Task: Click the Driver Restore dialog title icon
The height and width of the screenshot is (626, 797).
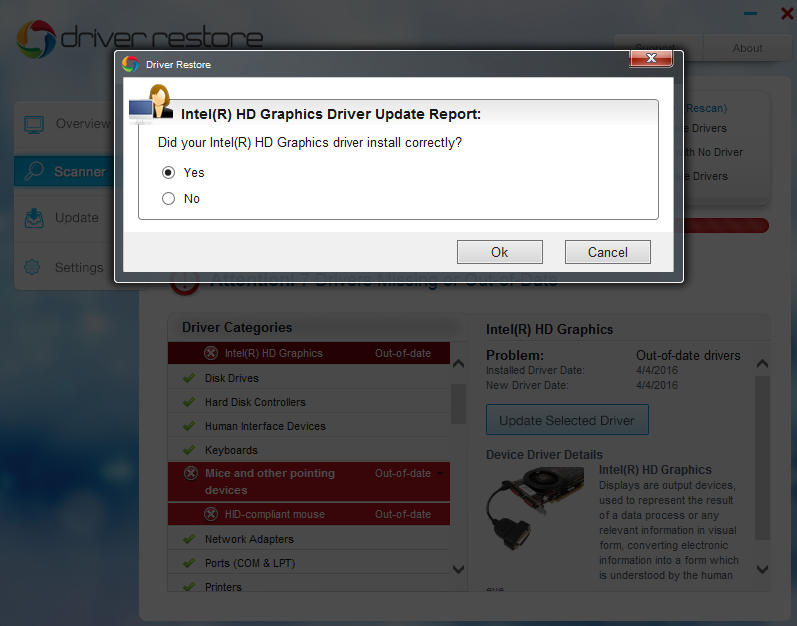Action: click(130, 64)
